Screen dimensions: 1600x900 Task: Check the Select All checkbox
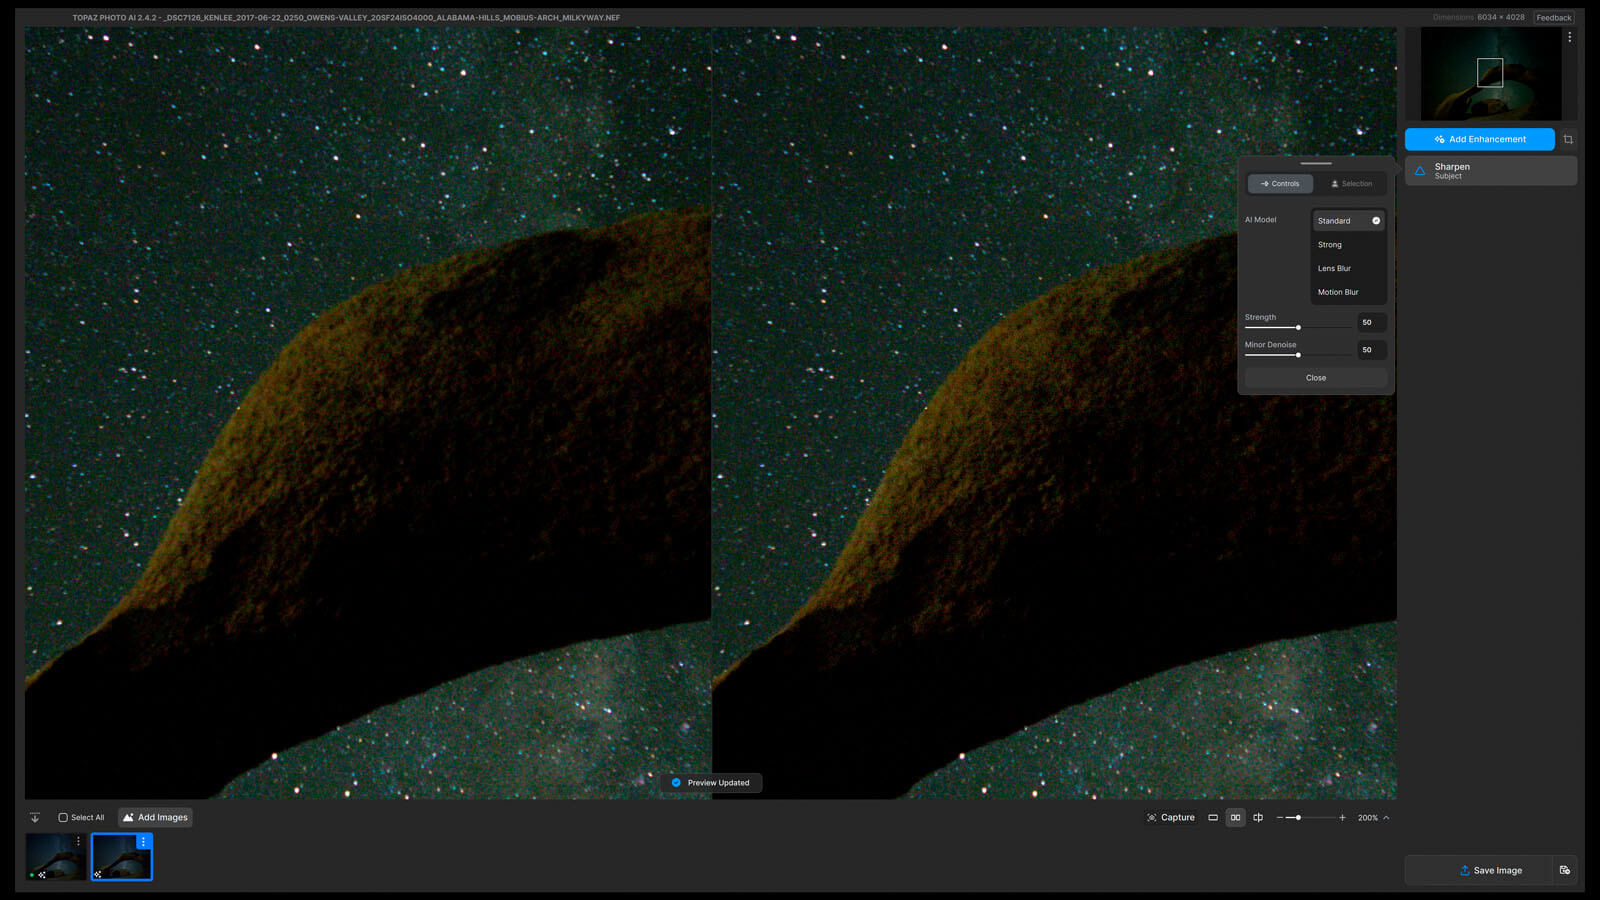pyautogui.click(x=63, y=818)
